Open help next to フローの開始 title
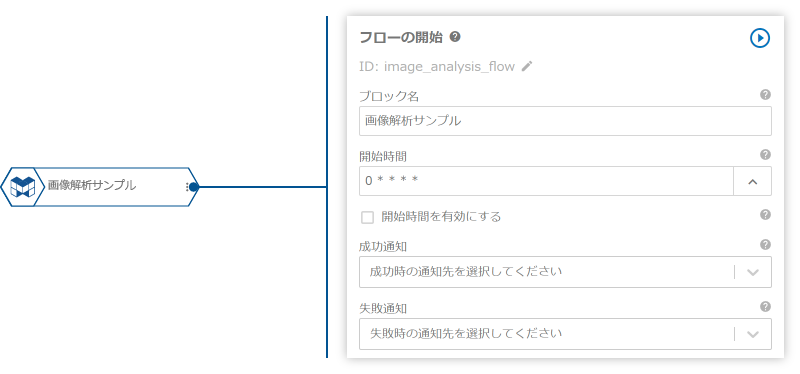This screenshot has width=800, height=374. pos(455,37)
